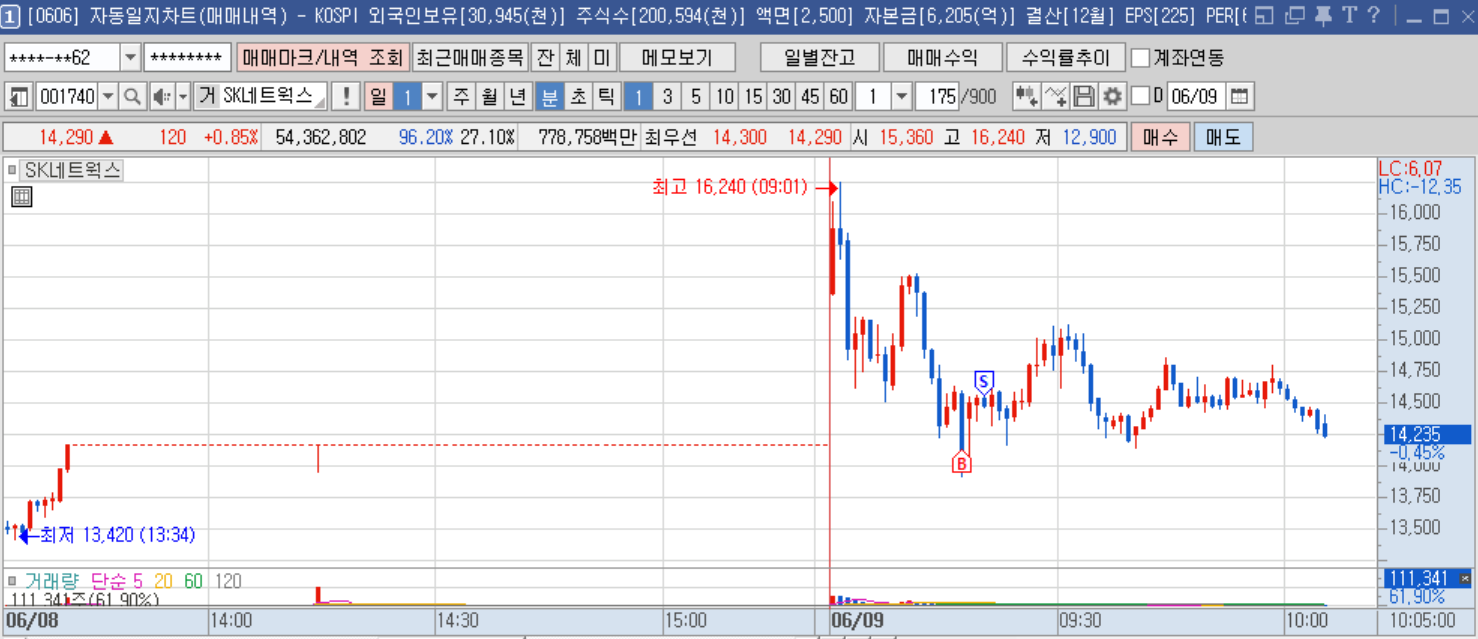Open the calendar date picker icon
This screenshot has width=1478, height=639.
point(1239,97)
